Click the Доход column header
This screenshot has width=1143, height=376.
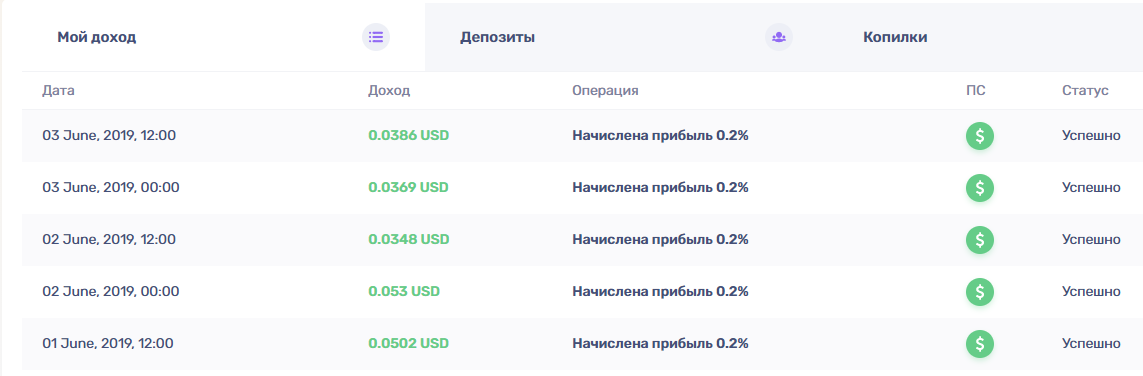(389, 91)
